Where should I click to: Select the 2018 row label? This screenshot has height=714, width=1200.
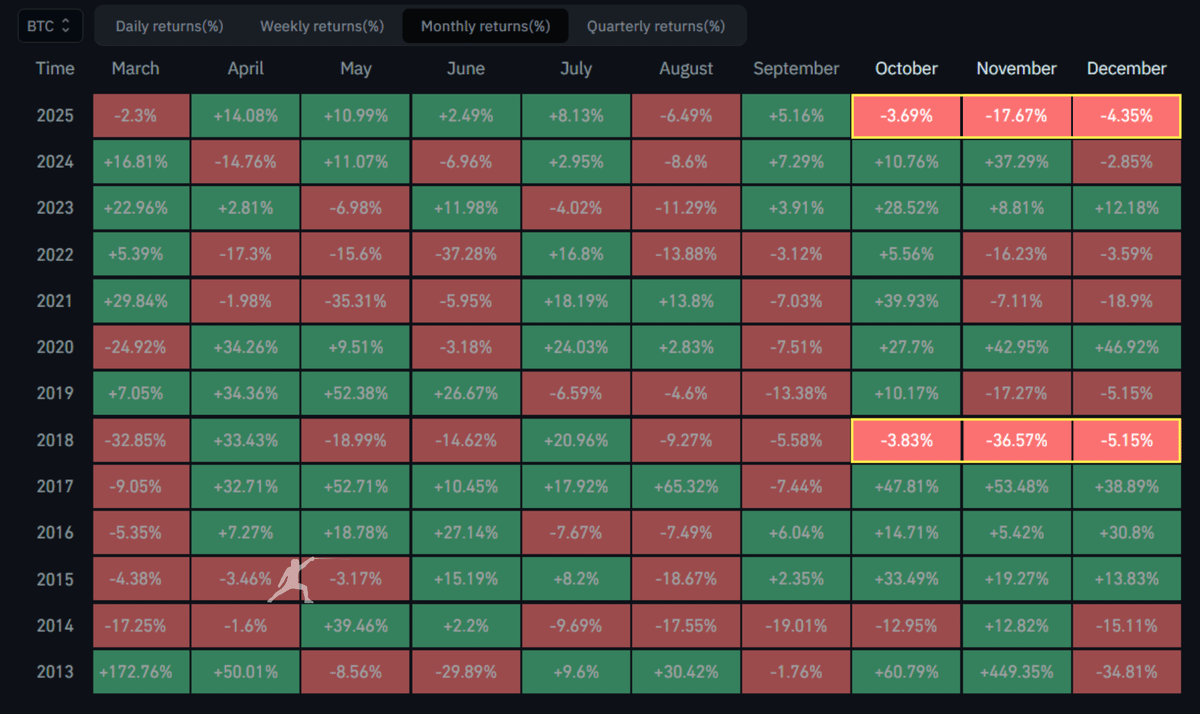point(55,439)
